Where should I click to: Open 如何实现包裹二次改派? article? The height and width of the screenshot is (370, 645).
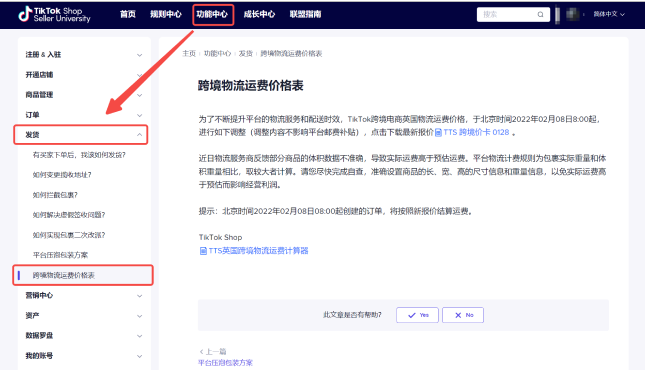[69, 235]
